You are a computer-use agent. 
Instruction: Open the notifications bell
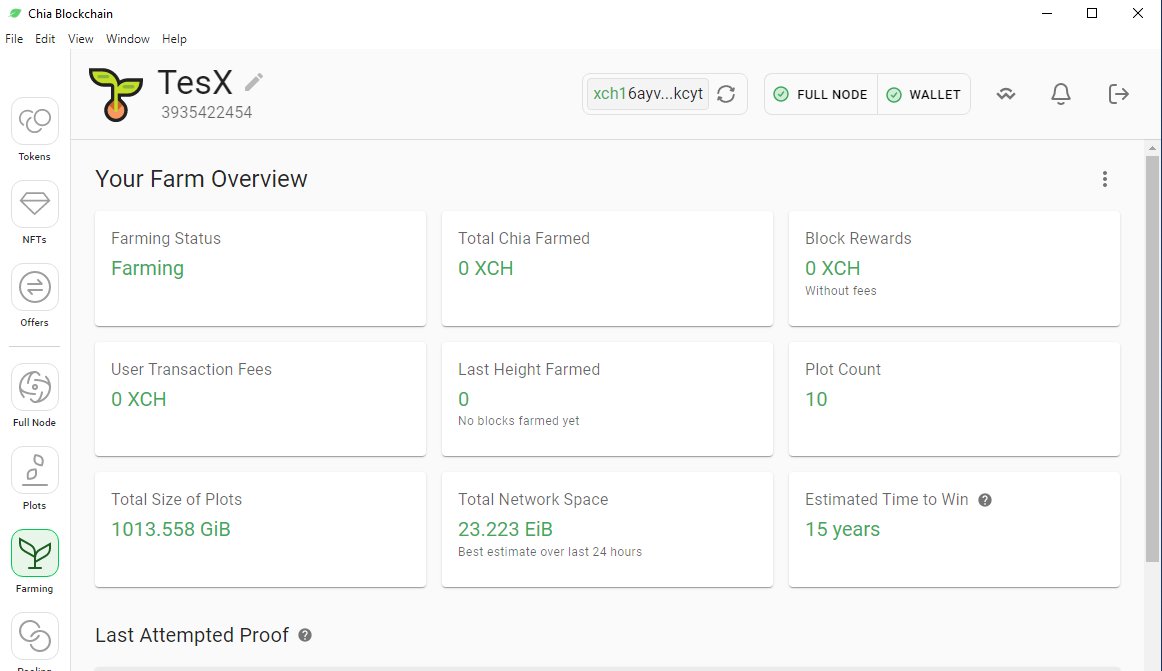tap(1061, 94)
